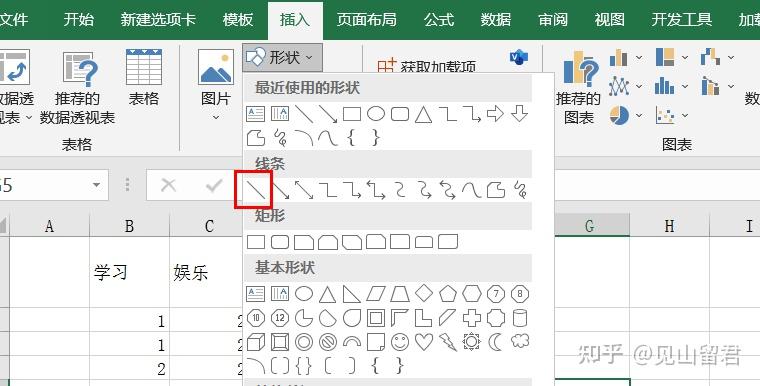The width and height of the screenshot is (760, 386).
Task: Click the Visio data visualizer add-in icon
Action: click(x=519, y=58)
